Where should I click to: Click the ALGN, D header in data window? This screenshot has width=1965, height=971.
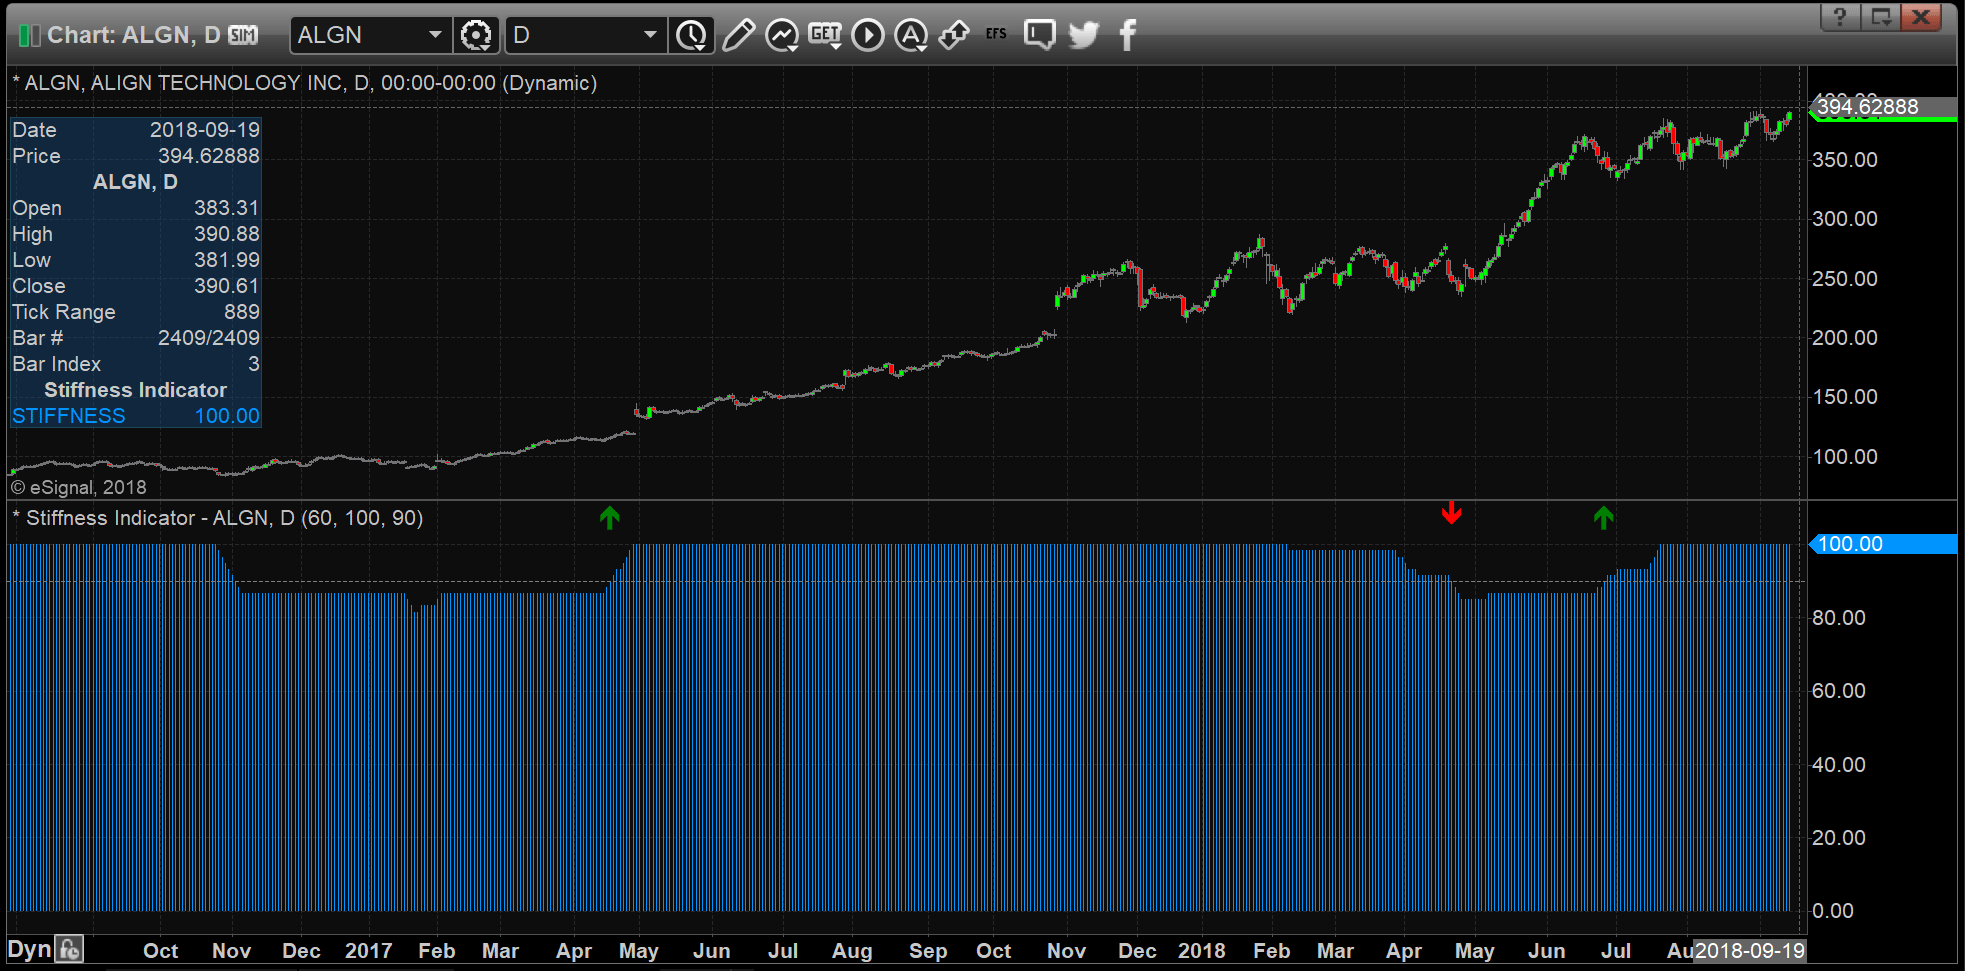pyautogui.click(x=136, y=182)
